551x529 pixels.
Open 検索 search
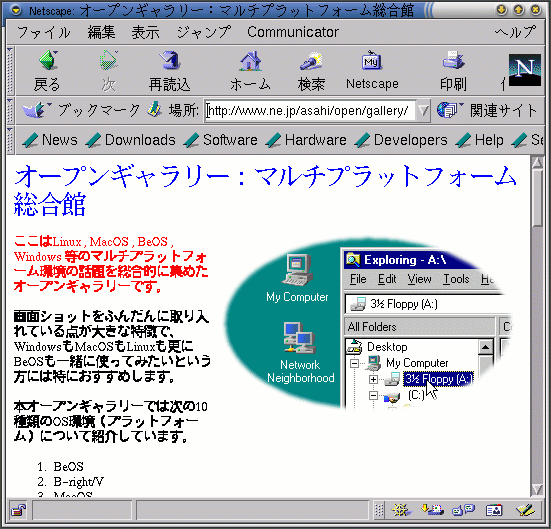[311, 71]
